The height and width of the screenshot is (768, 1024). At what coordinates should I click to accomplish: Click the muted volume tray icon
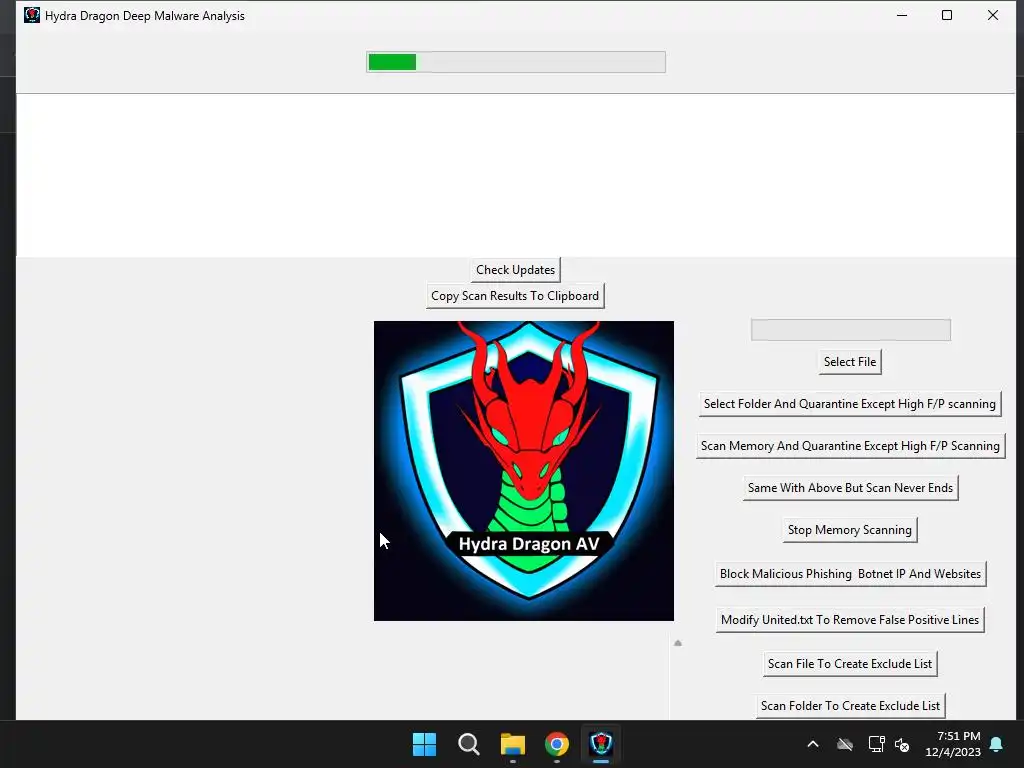902,744
